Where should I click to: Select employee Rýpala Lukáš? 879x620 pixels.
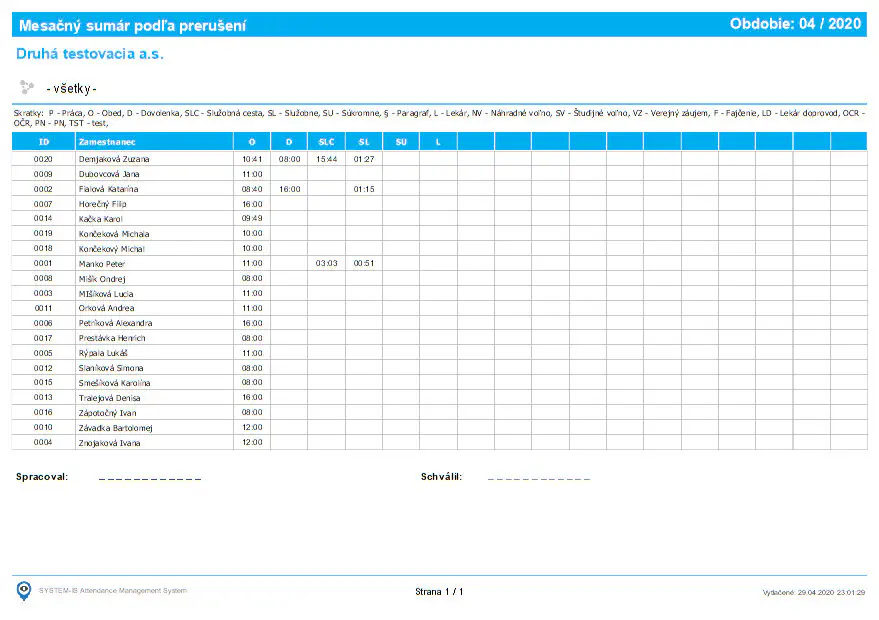point(103,353)
